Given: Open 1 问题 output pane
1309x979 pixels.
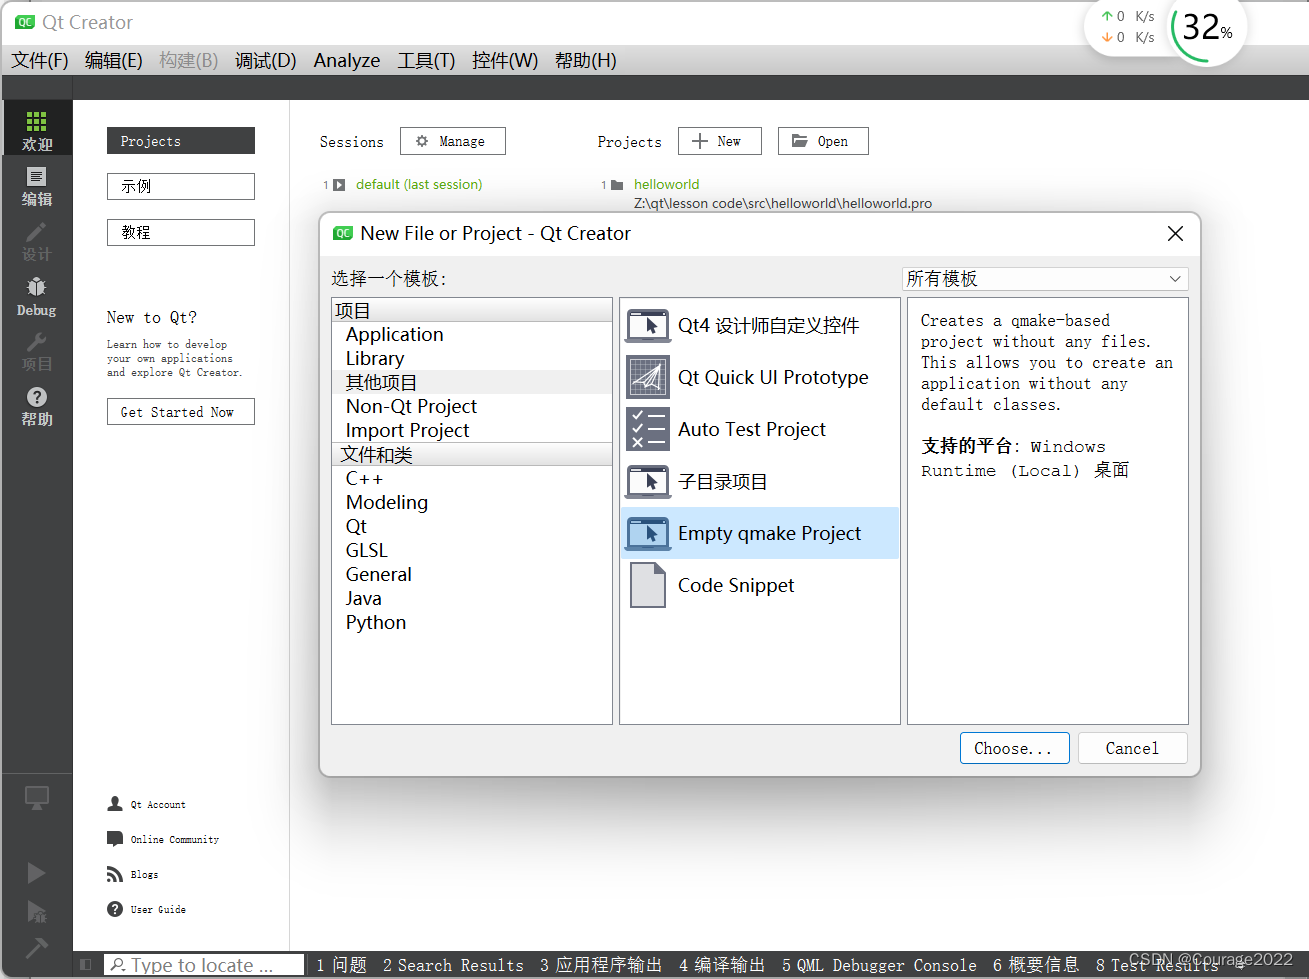Looking at the screenshot, I should coord(341,965).
